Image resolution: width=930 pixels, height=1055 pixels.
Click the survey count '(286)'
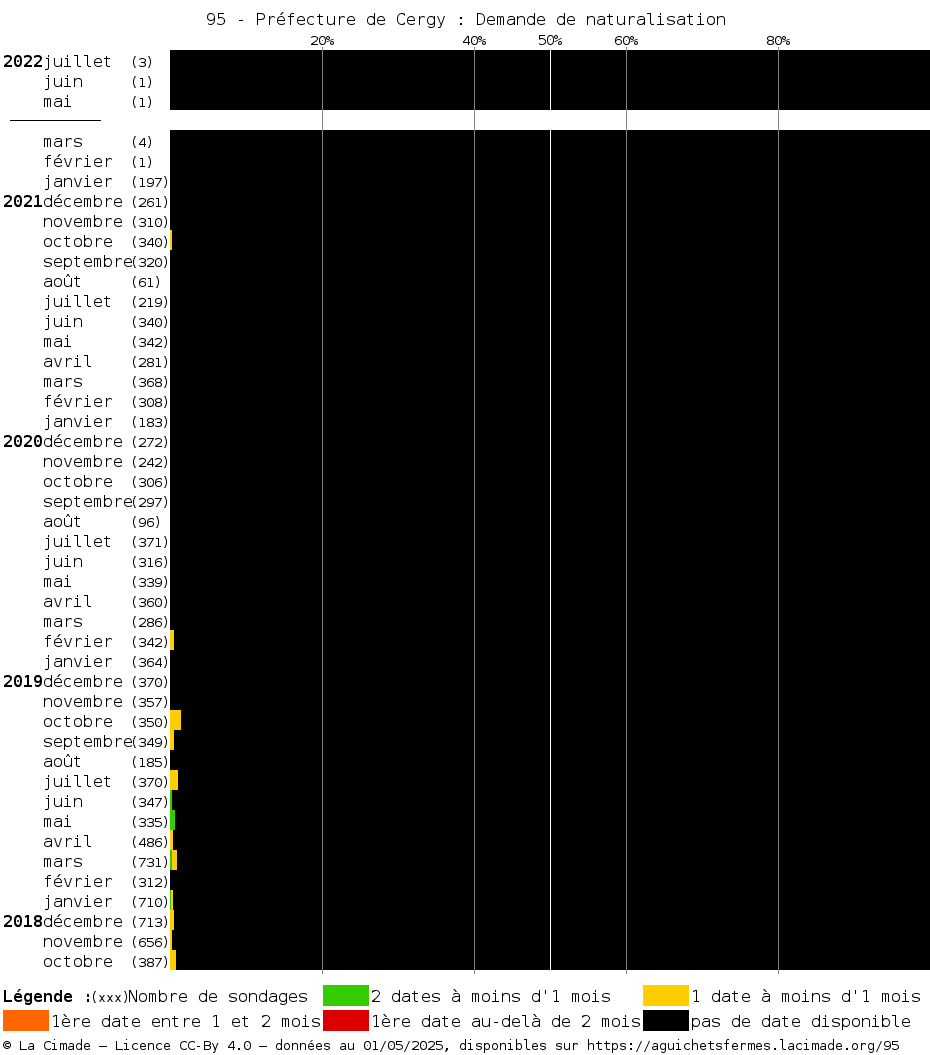(150, 622)
